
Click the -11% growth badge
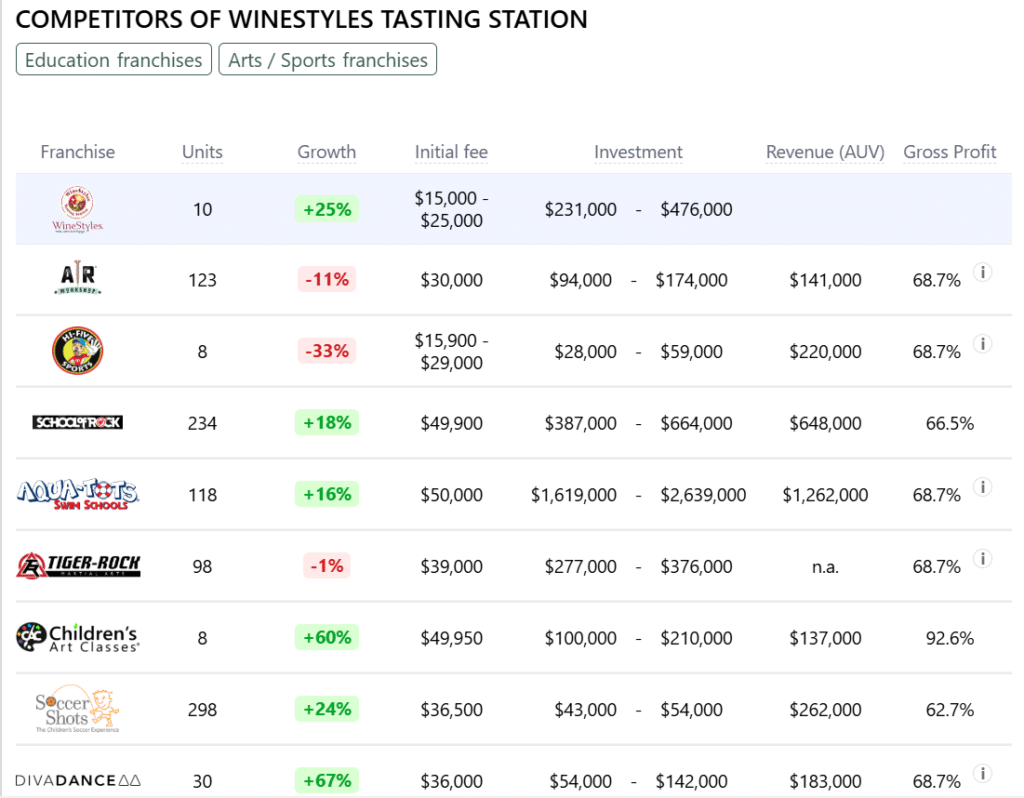pyautogui.click(x=327, y=279)
